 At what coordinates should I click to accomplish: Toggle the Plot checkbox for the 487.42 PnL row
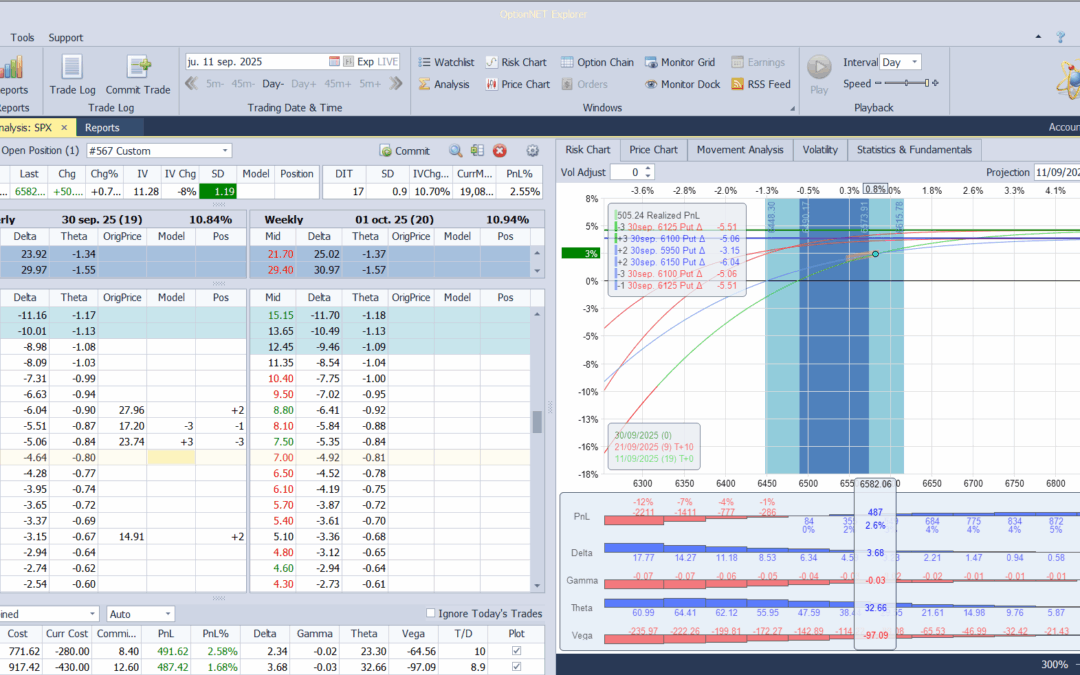pos(517,667)
